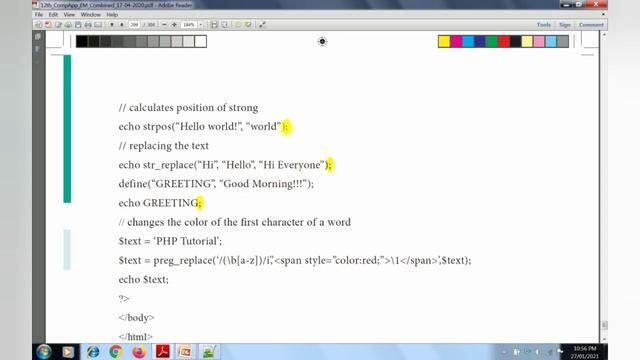Click the line "// replacing the text"
The image size is (640, 360).
pyautogui.click(x=163, y=146)
